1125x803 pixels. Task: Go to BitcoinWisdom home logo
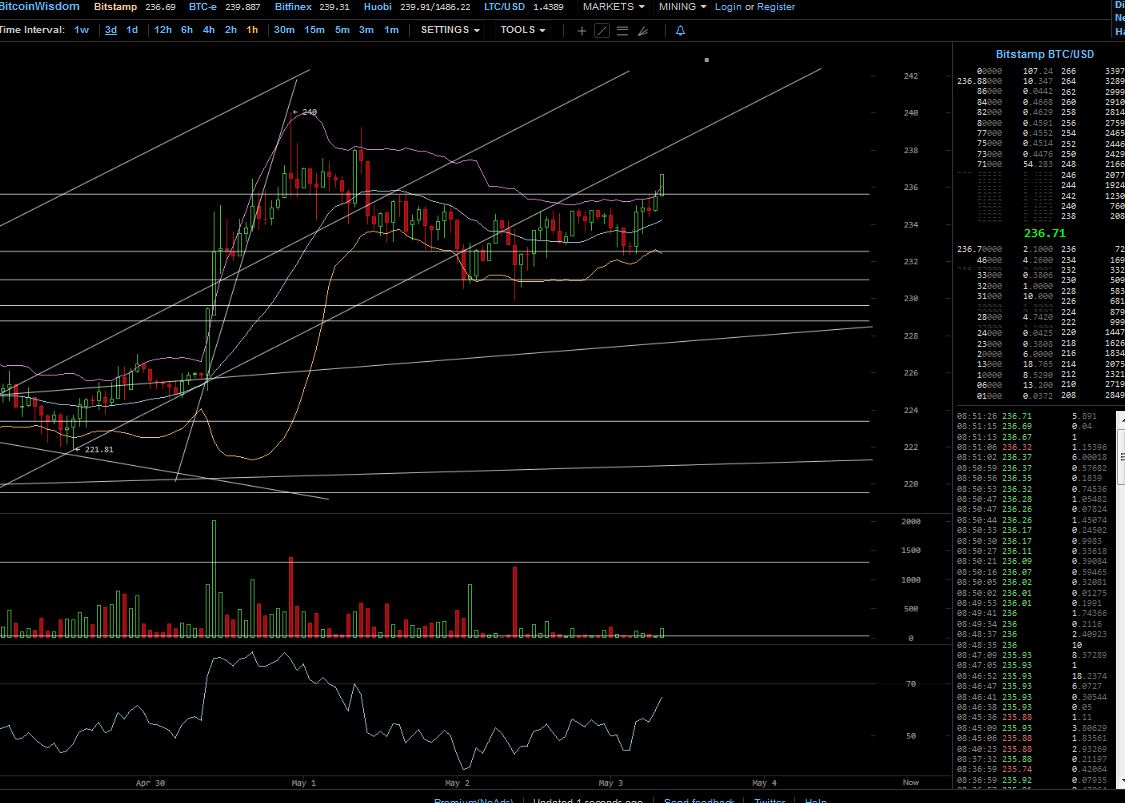click(39, 6)
